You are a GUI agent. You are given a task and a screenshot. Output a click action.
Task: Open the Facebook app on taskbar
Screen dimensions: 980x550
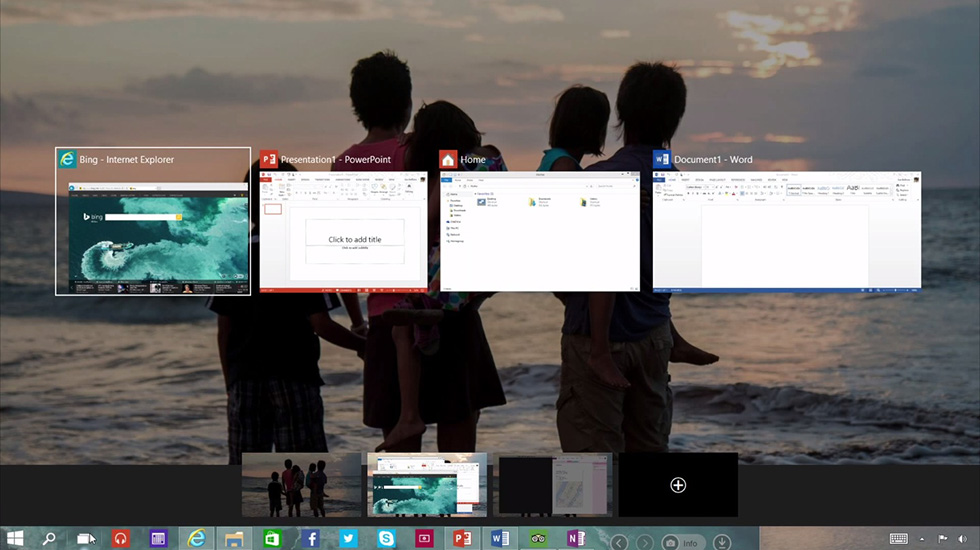(x=311, y=538)
